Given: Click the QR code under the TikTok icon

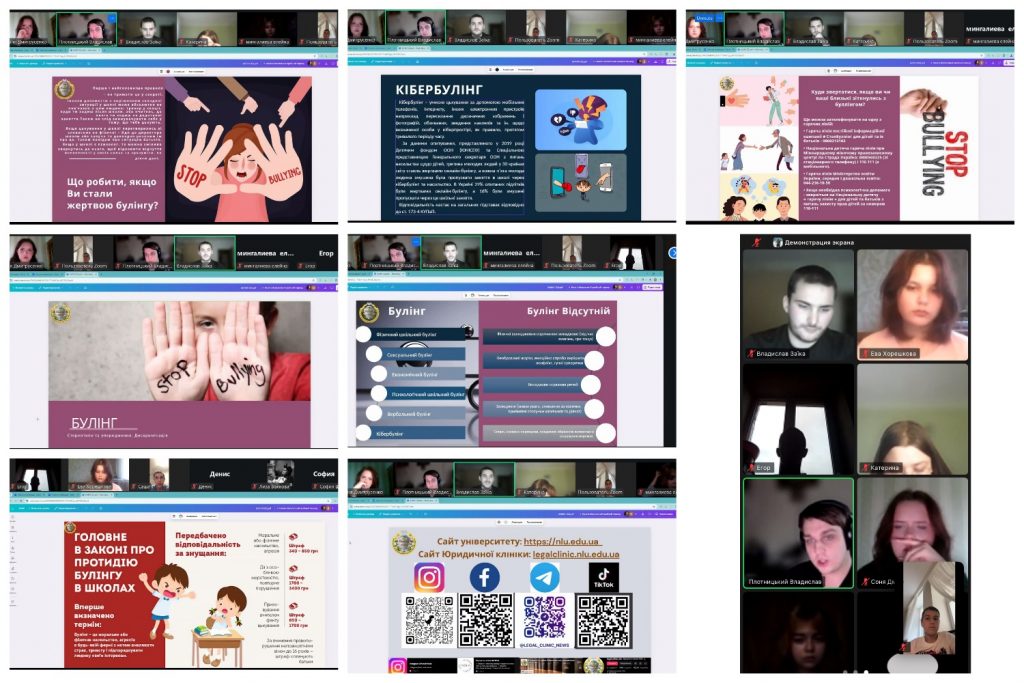Looking at the screenshot, I should click(x=603, y=620).
